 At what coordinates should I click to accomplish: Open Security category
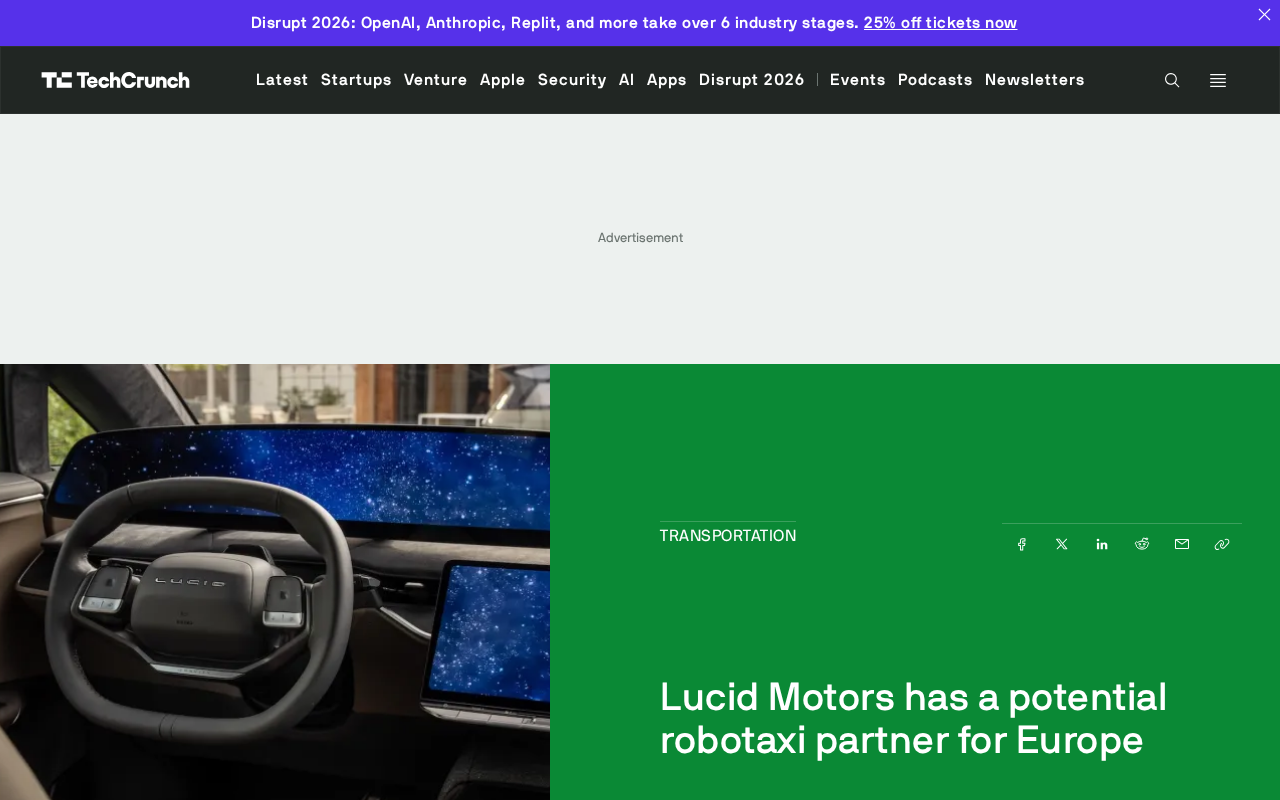coord(572,80)
